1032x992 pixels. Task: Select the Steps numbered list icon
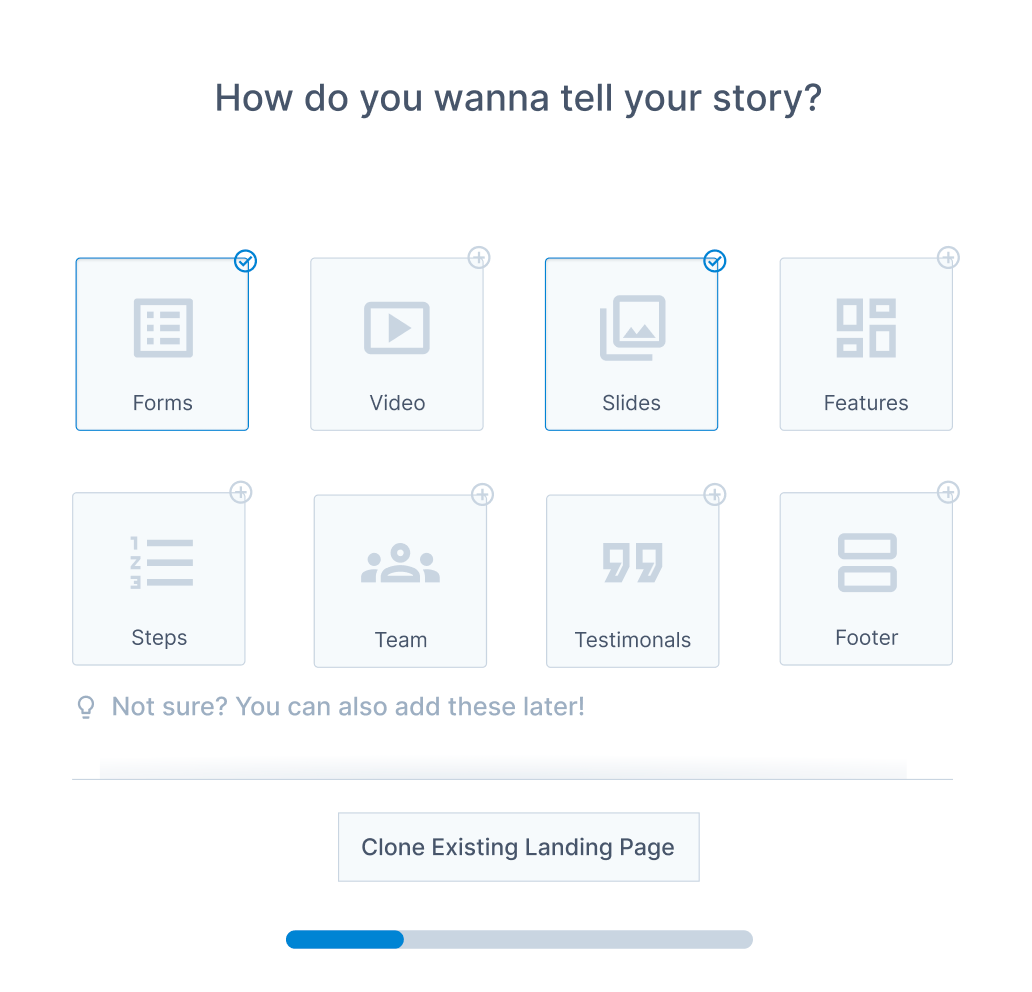159,562
